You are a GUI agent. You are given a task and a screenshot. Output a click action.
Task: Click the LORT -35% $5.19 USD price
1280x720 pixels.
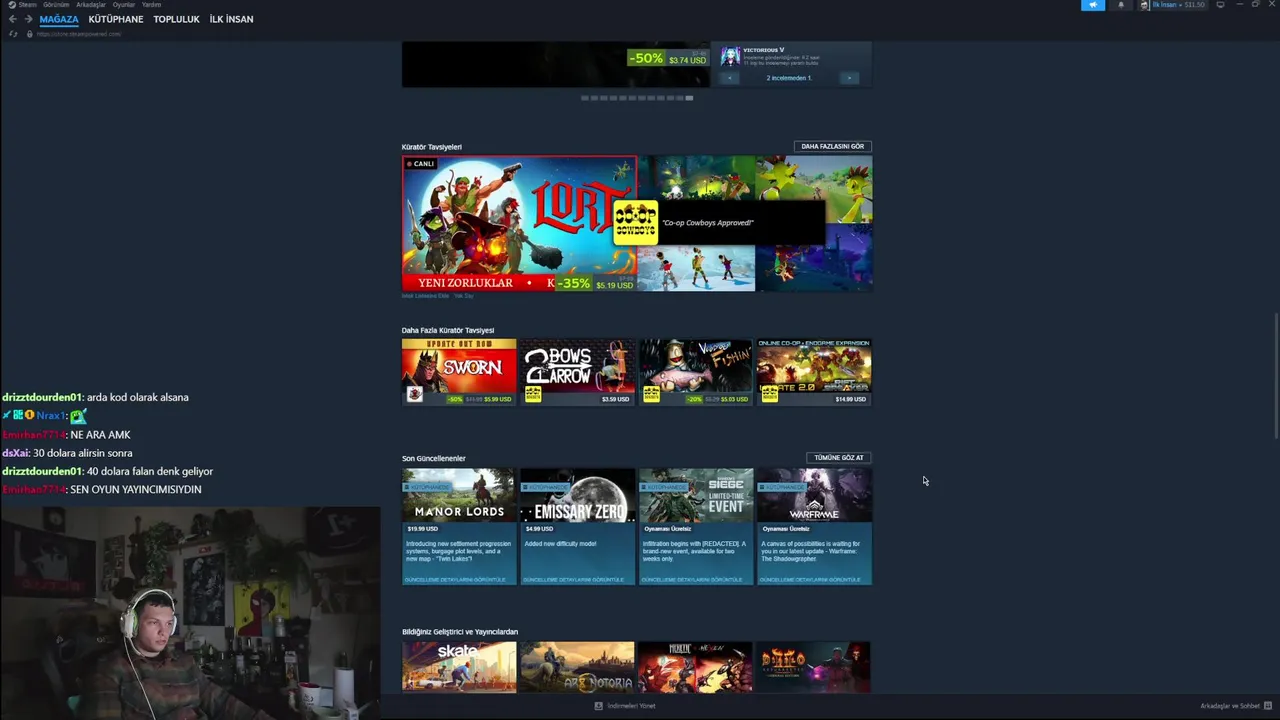click(595, 283)
